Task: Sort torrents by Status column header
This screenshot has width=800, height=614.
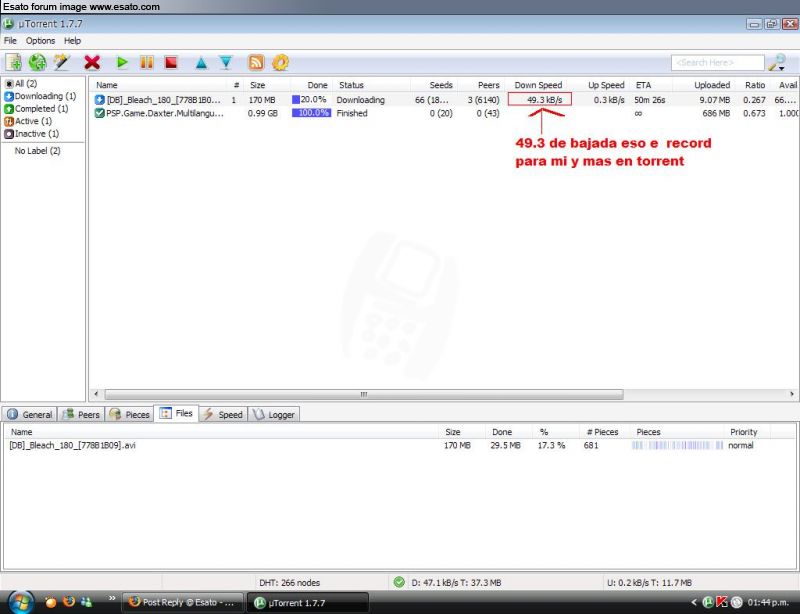Action: [x=371, y=85]
